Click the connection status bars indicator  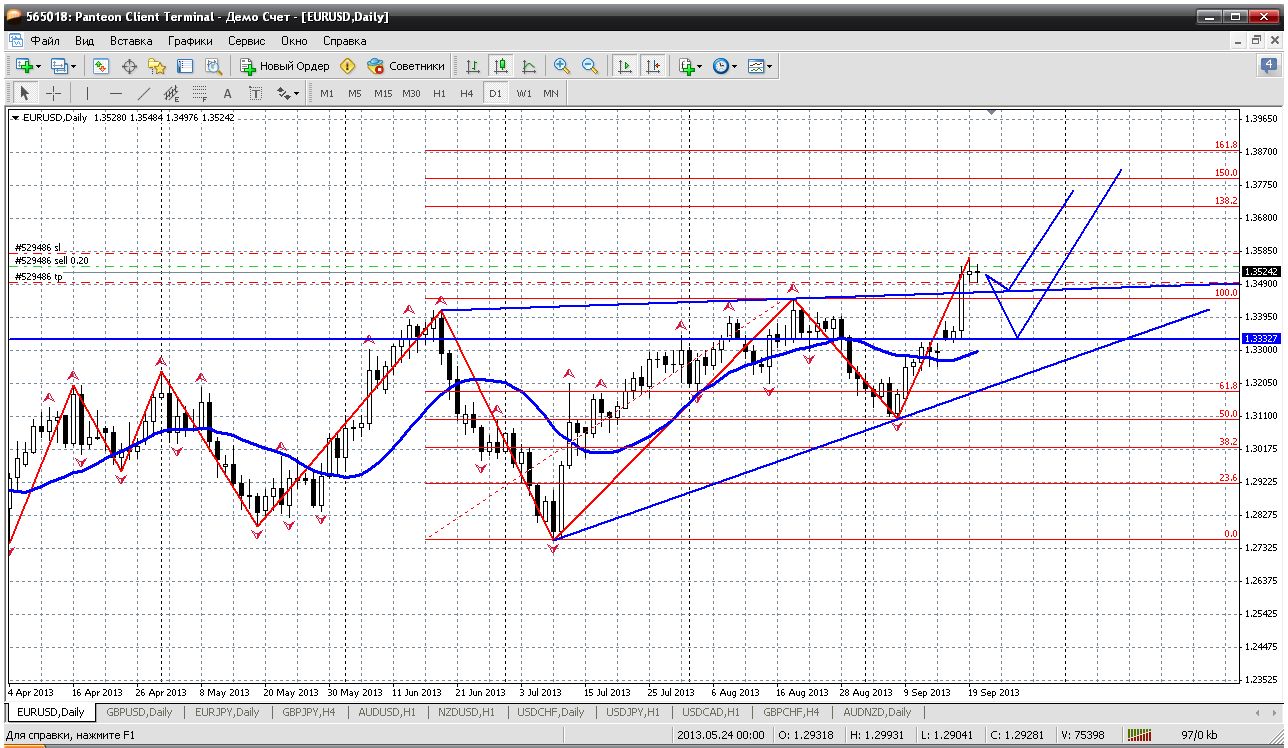[1139, 735]
